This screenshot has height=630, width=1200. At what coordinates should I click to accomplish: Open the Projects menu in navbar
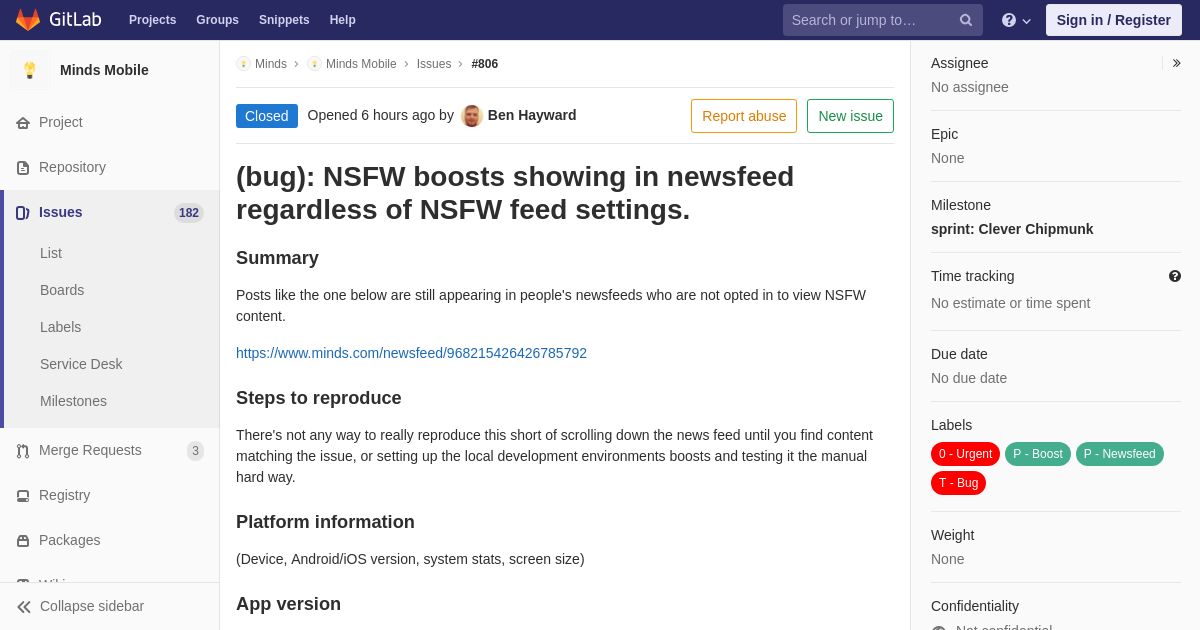152,20
